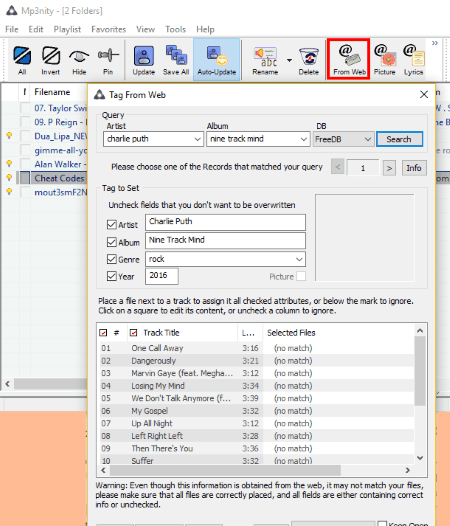This screenshot has width=450, height=526.
Task: Click the Picture from web icon
Action: tap(385, 60)
